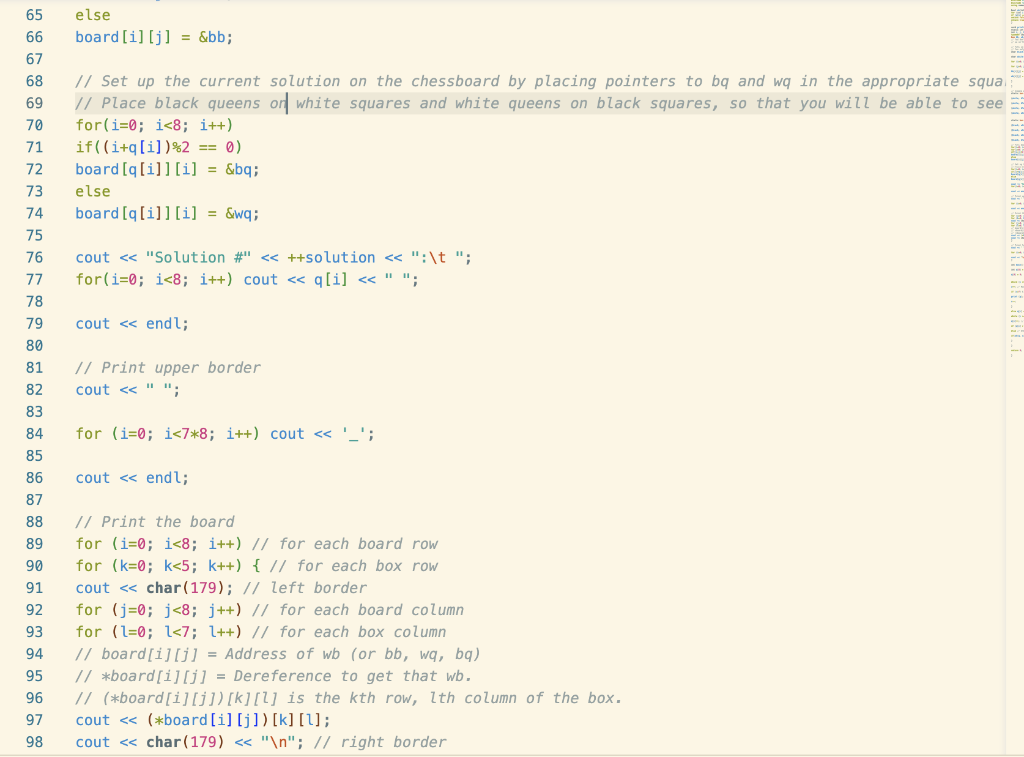Click 'board[q[i]][i] = &wq;' assignment
This screenshot has width=1024, height=757.
click(167, 214)
